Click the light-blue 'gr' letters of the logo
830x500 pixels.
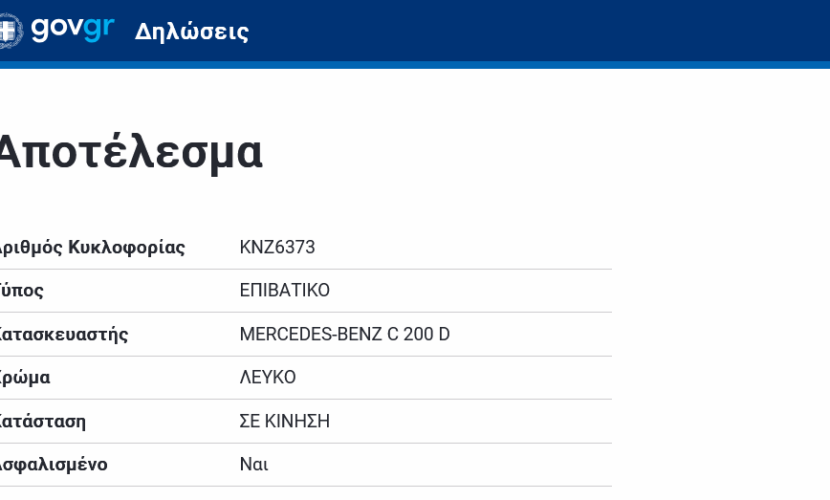(x=99, y=29)
